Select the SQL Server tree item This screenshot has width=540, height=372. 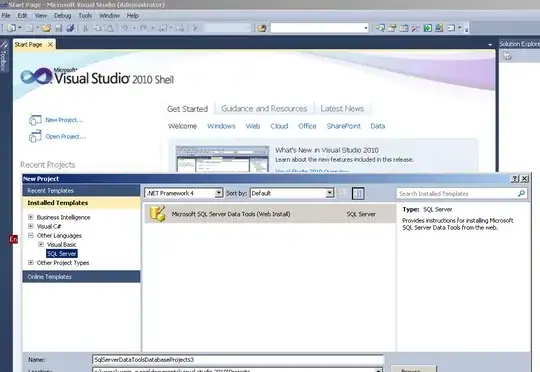coord(62,254)
